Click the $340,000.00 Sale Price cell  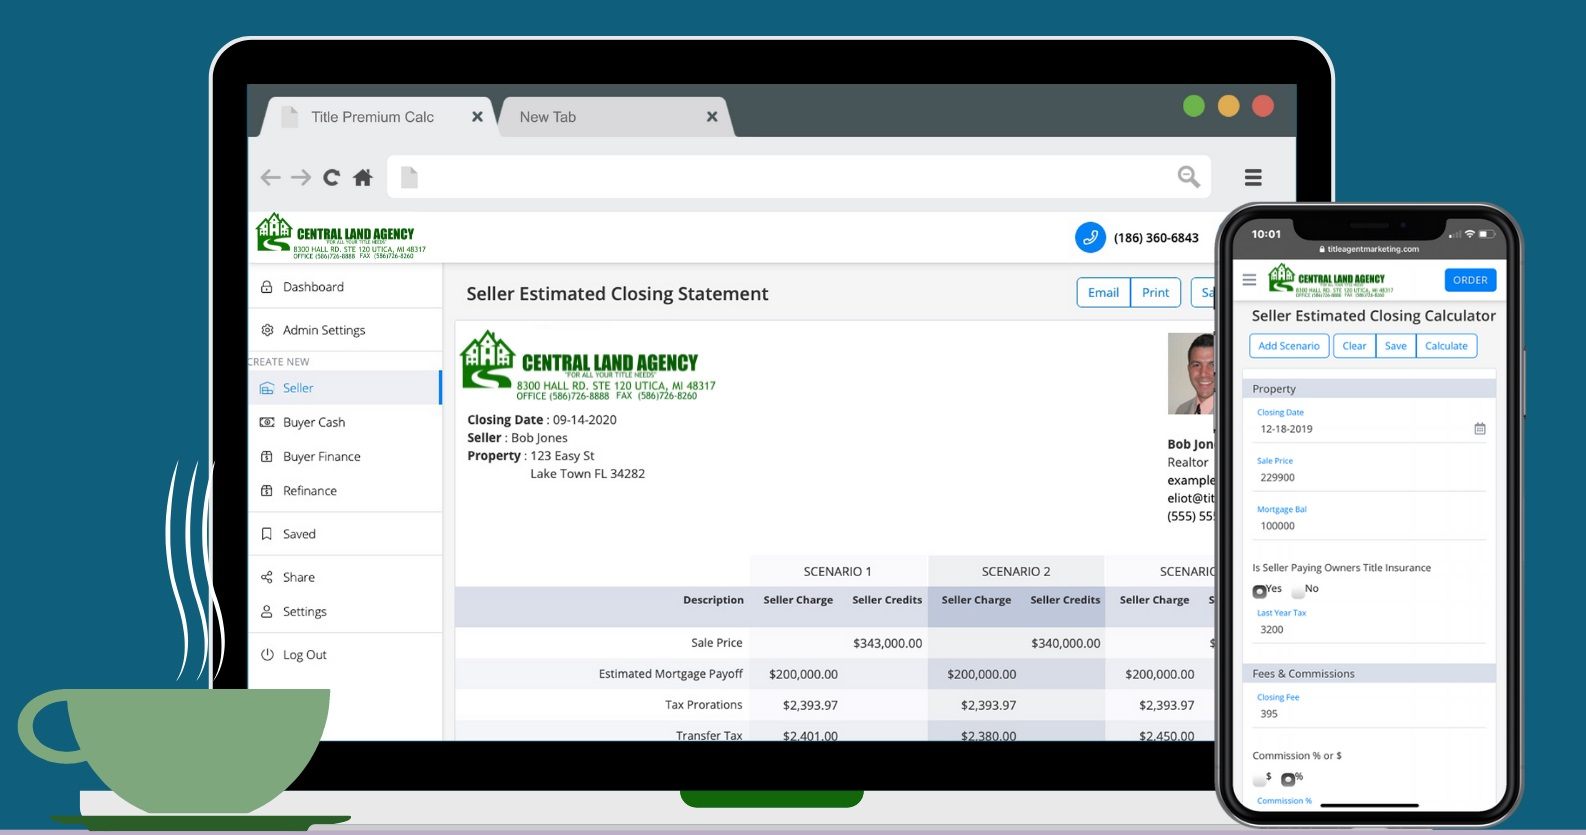[x=1065, y=643]
